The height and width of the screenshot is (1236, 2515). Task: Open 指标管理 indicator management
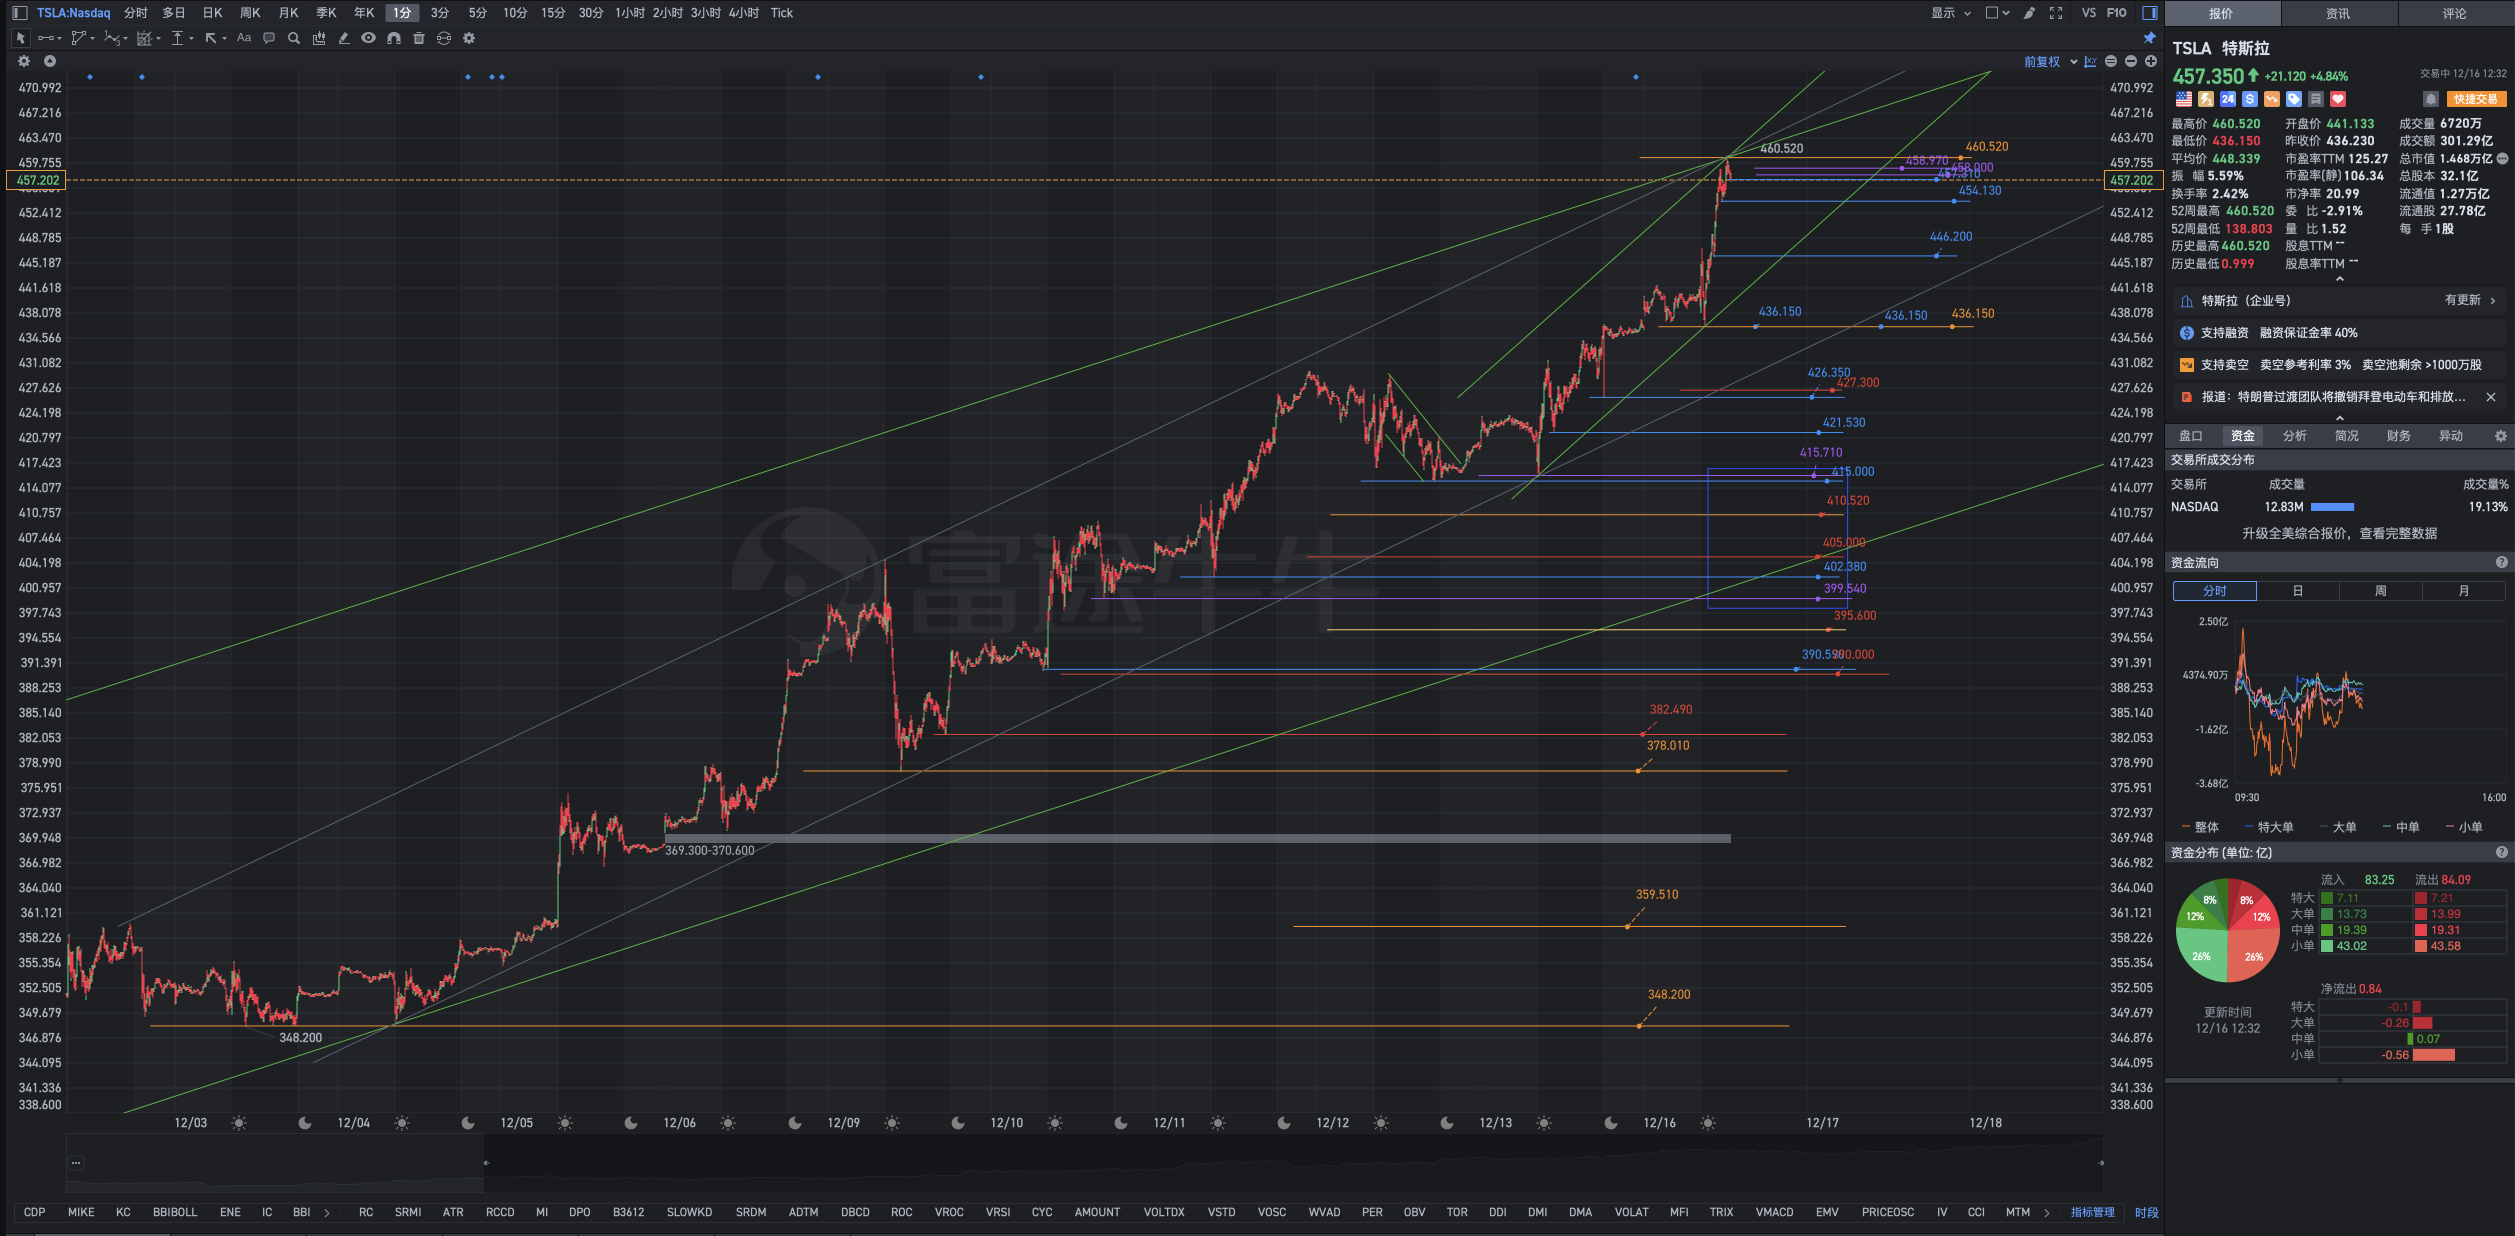(2093, 1212)
